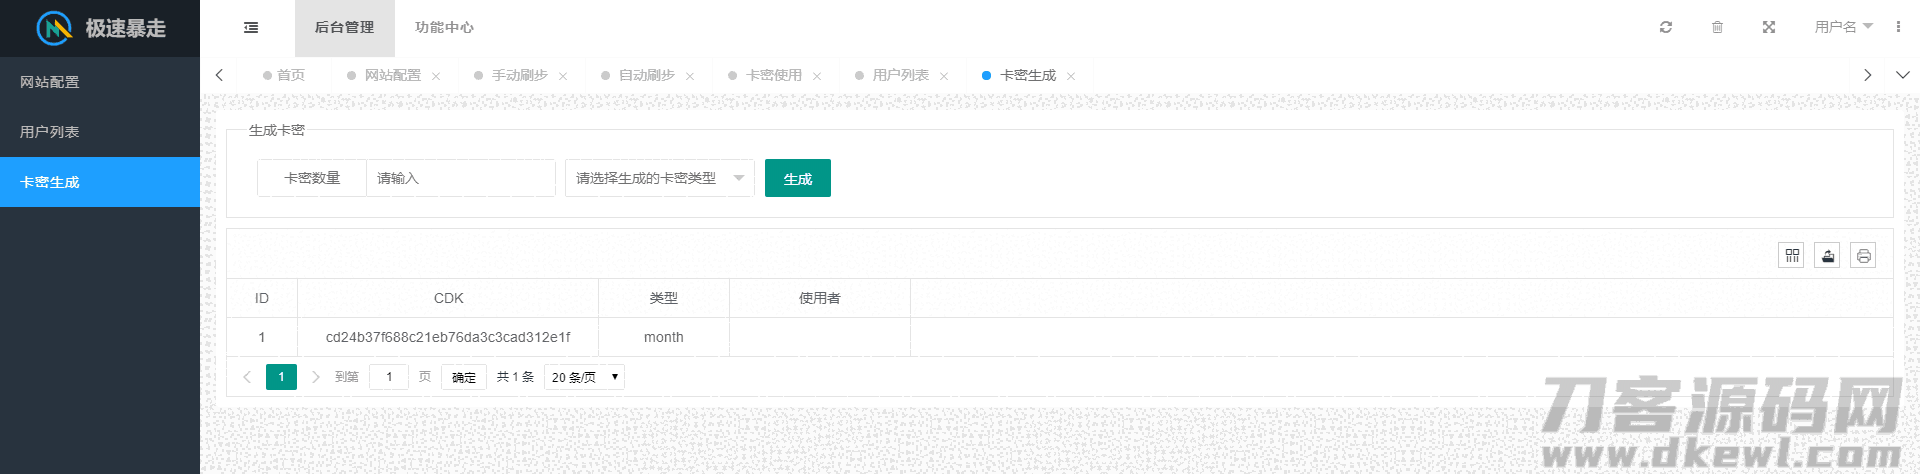Switch to the 卡密使用 tab

click(773, 75)
